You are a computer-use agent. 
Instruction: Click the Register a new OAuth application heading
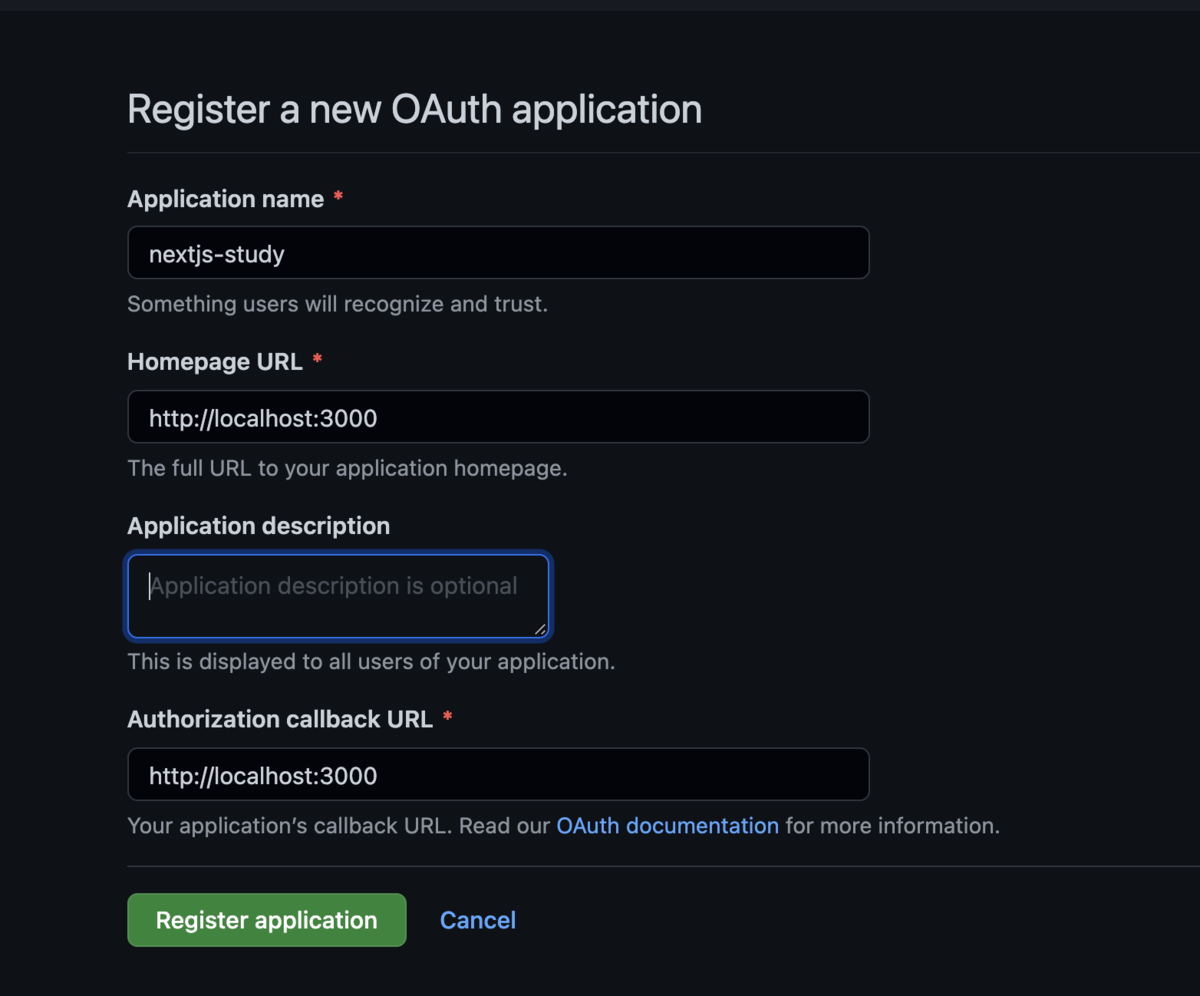(414, 109)
